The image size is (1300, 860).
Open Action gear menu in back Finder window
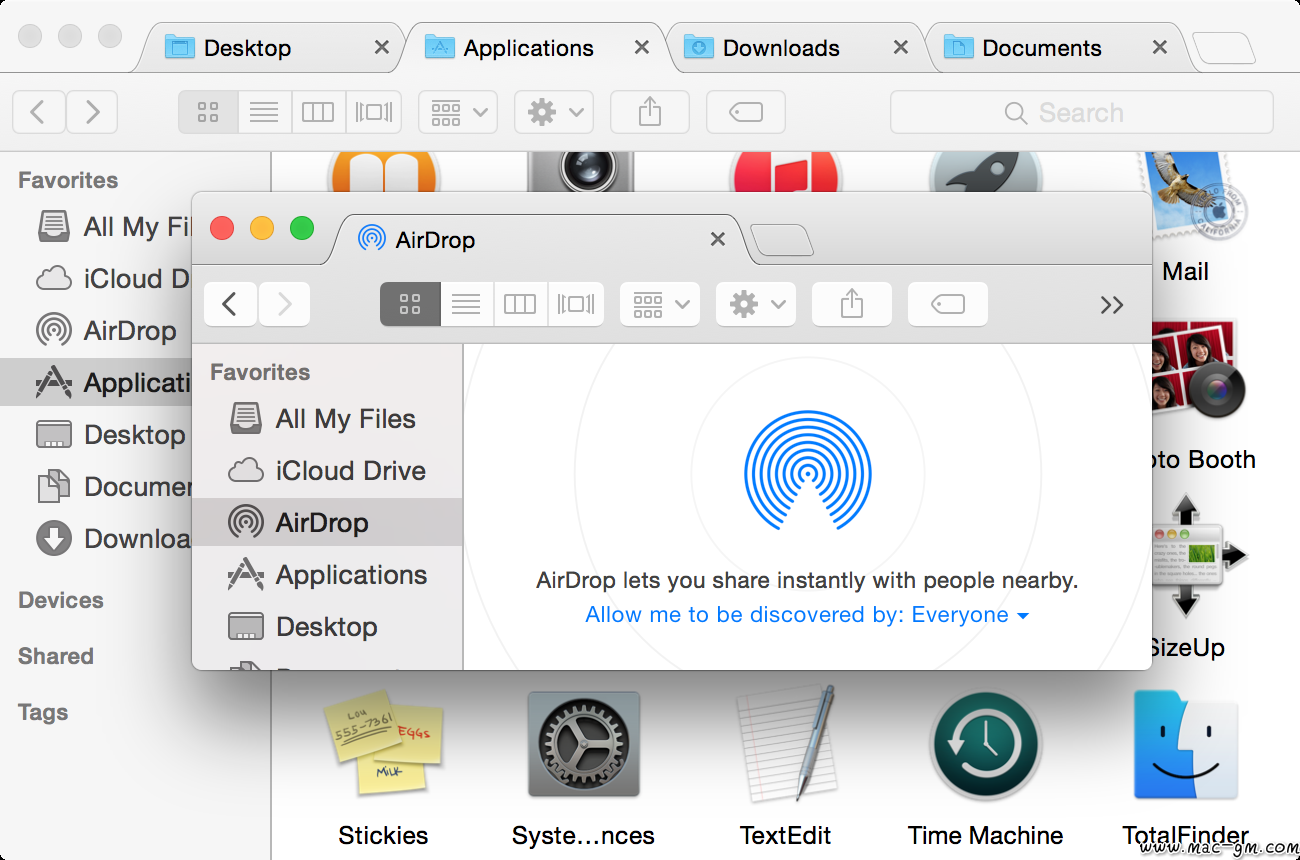point(554,112)
